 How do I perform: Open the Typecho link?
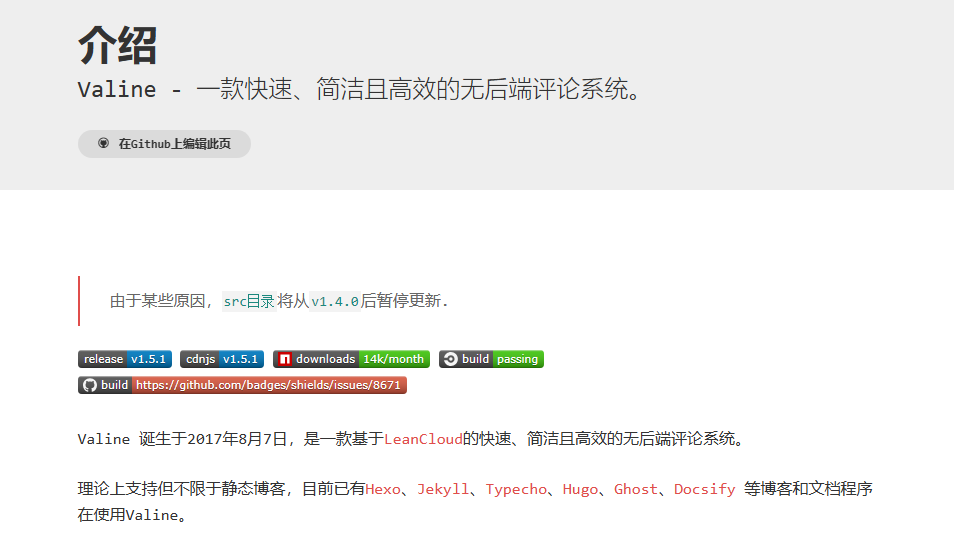(516, 489)
